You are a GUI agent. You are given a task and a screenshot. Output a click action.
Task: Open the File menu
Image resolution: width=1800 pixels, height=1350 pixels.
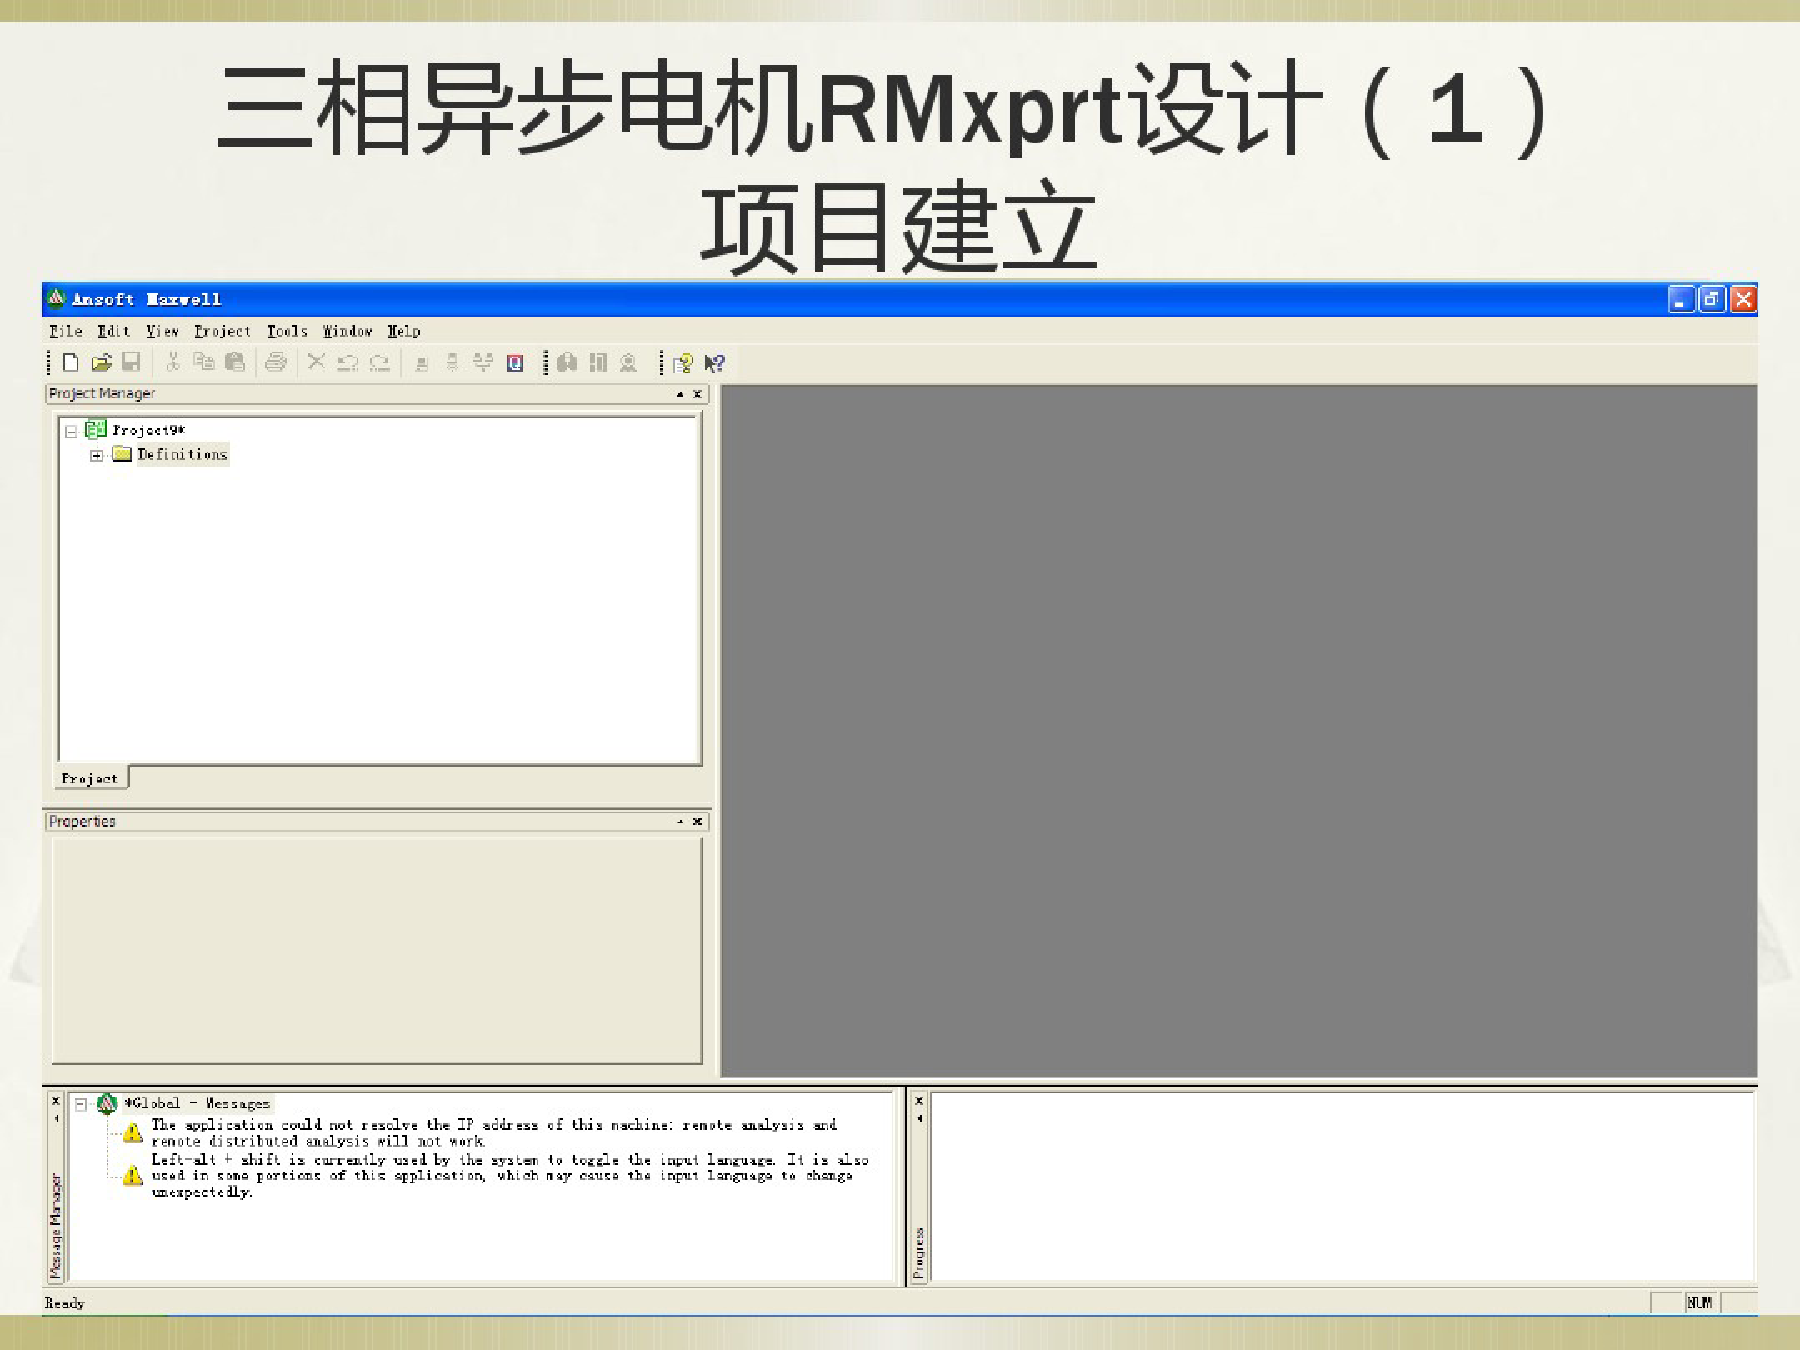coord(66,331)
